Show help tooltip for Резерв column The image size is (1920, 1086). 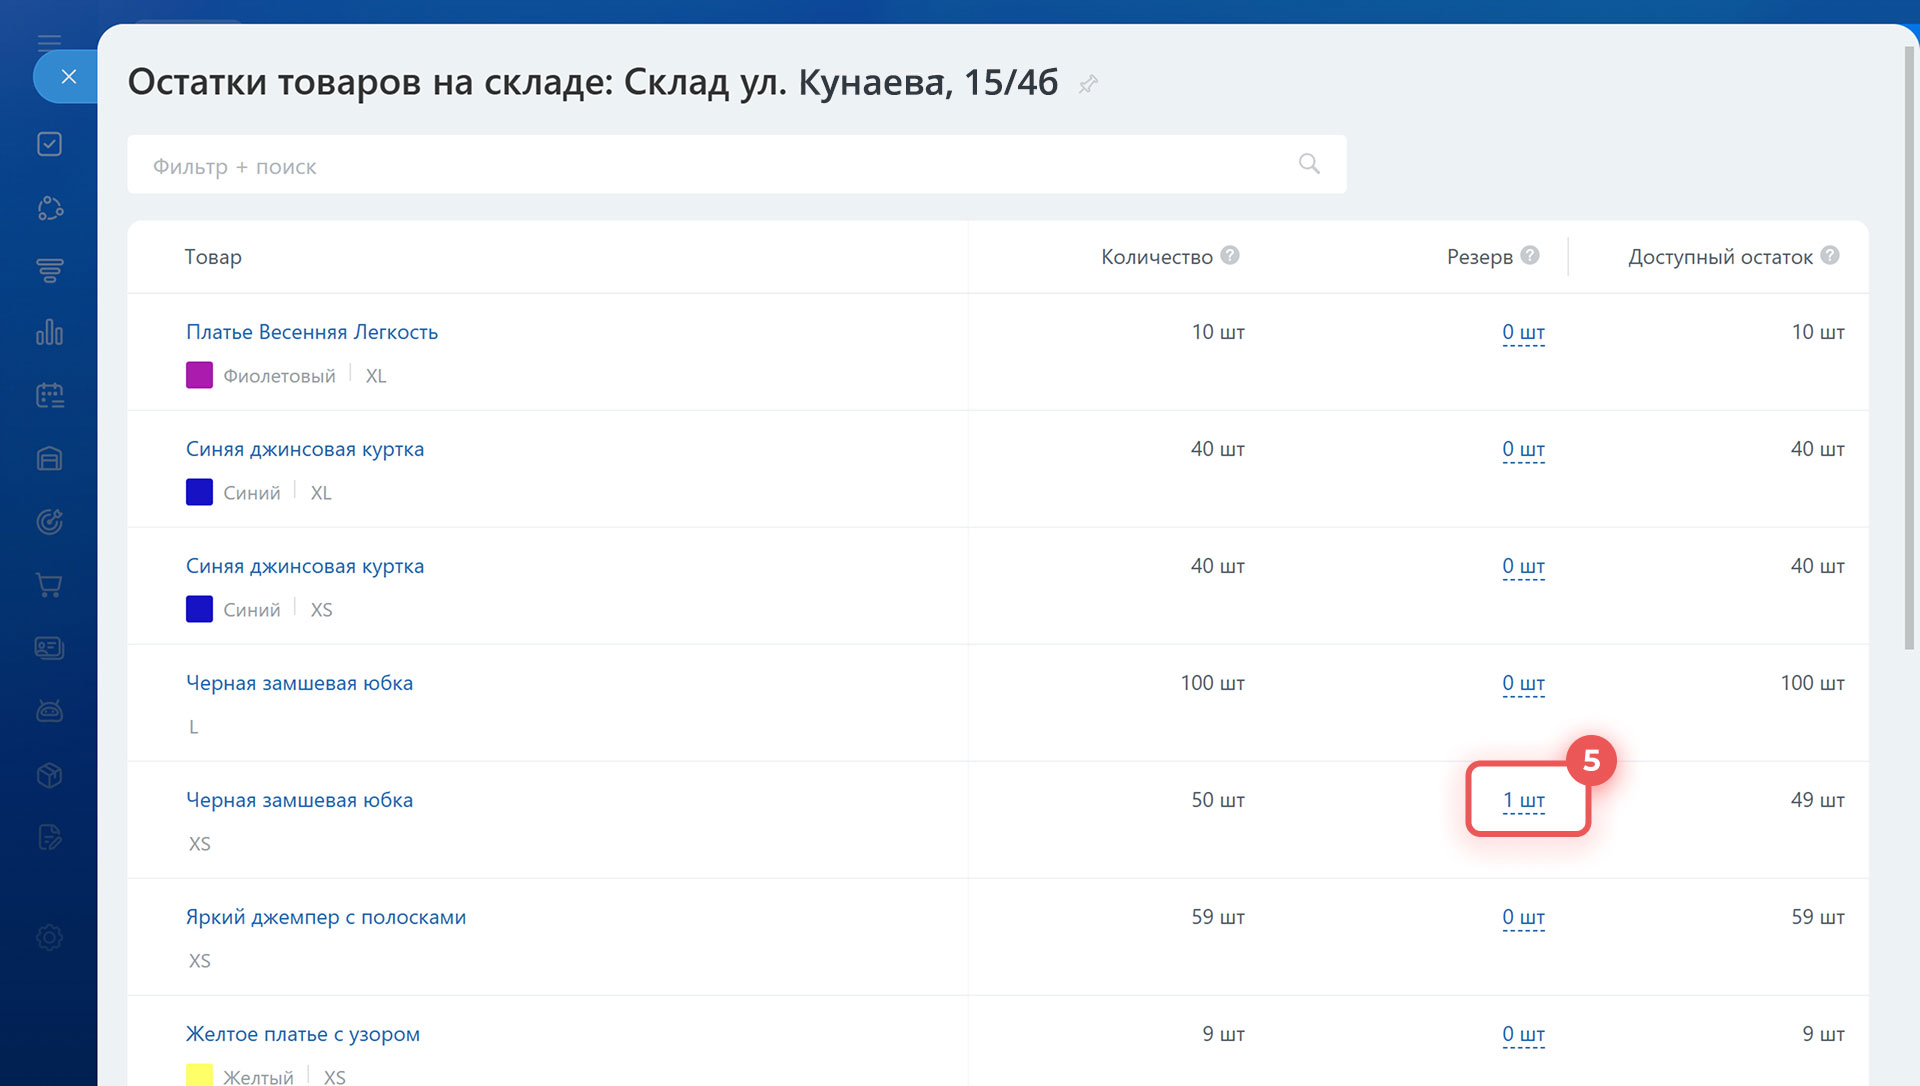pos(1530,256)
